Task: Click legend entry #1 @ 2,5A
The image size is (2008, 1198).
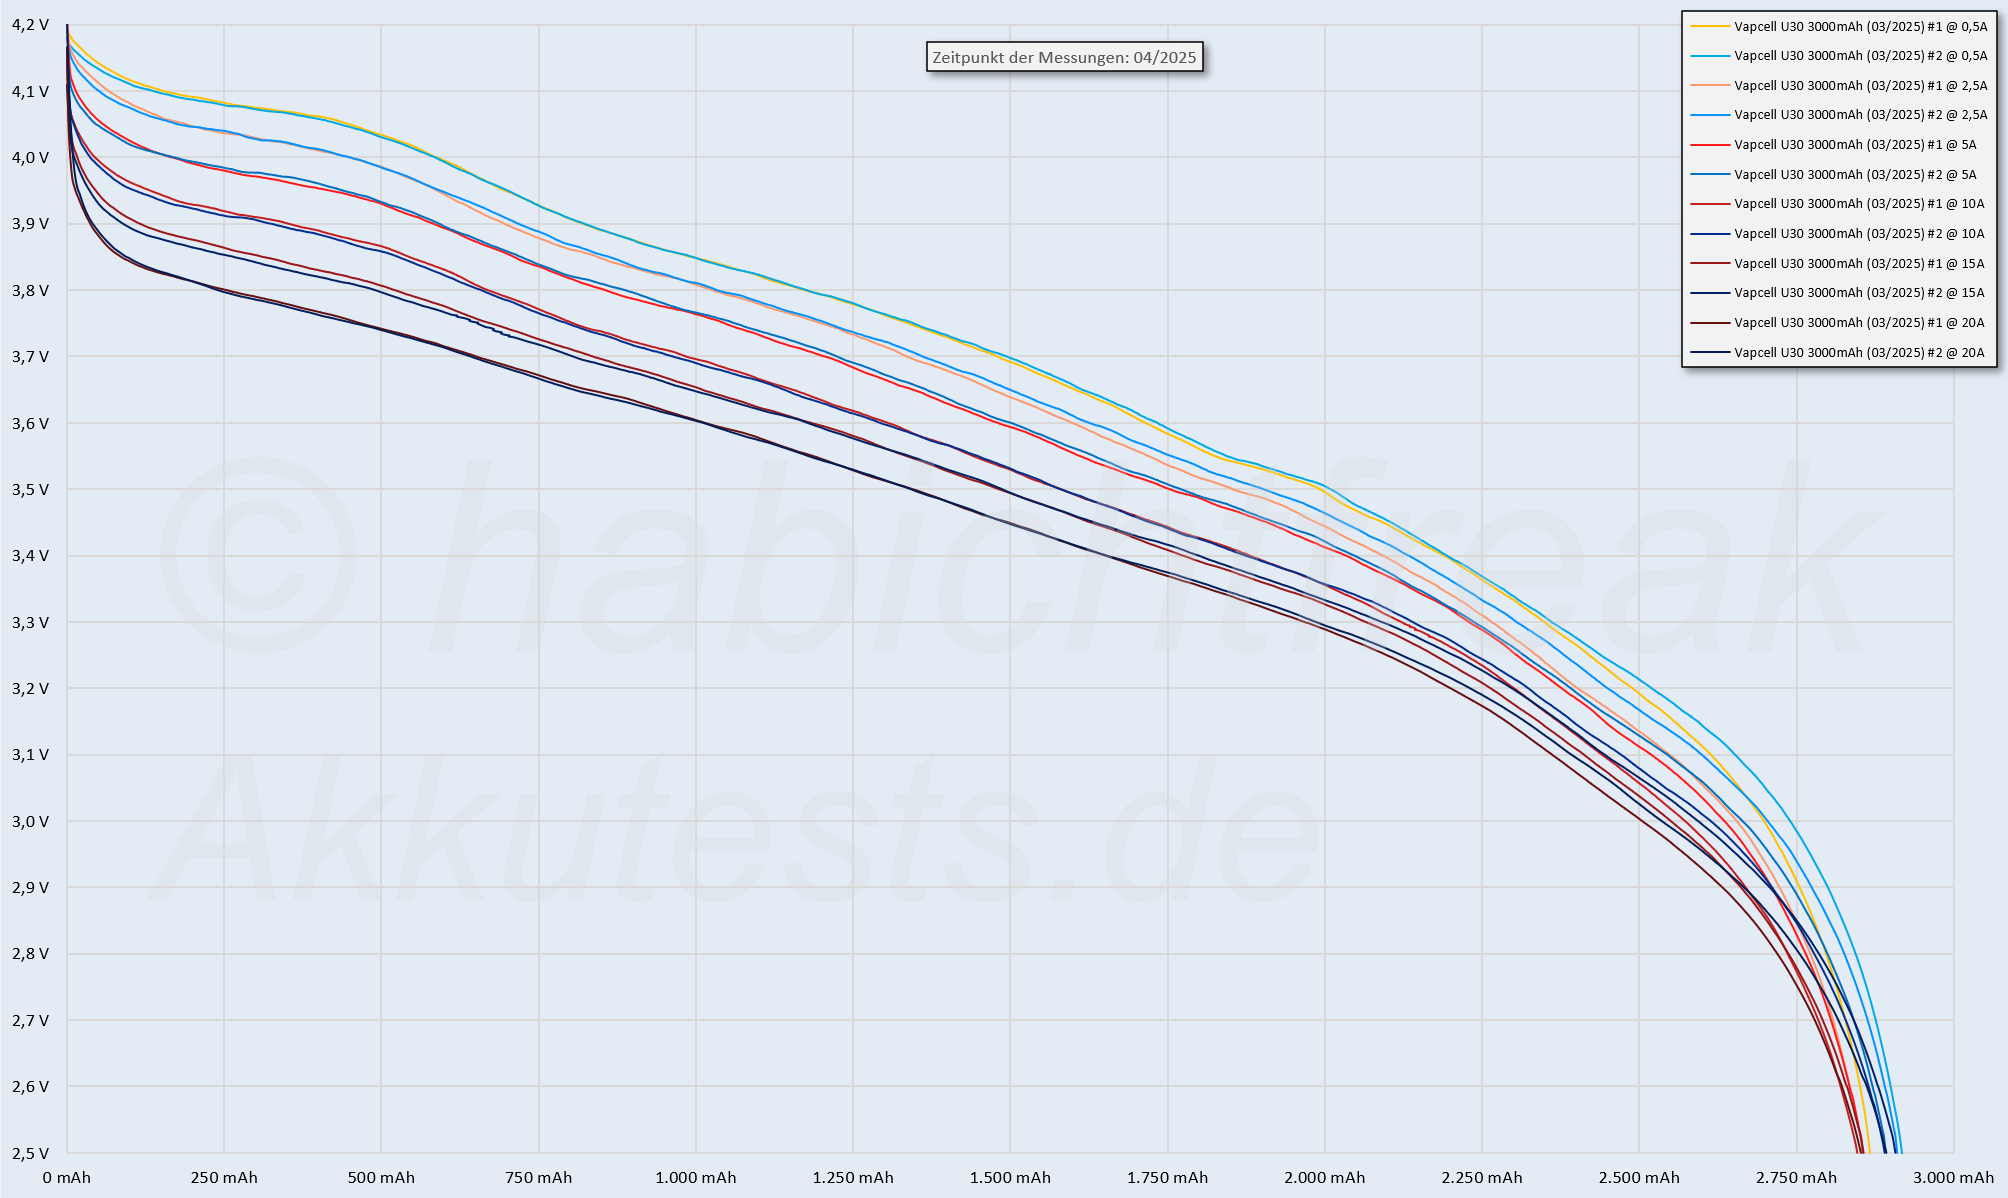Action: pyautogui.click(x=1860, y=86)
